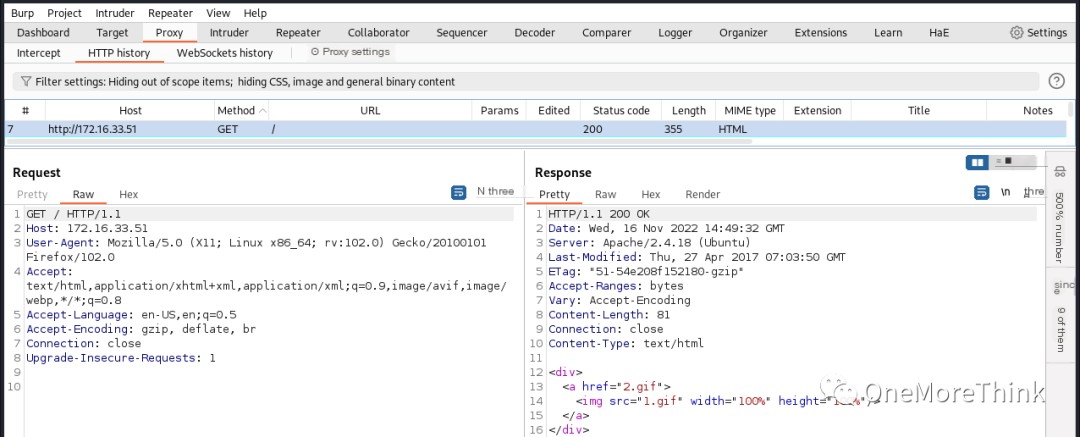
Task: Select the HTTP history sub-tab
Action: point(119,52)
